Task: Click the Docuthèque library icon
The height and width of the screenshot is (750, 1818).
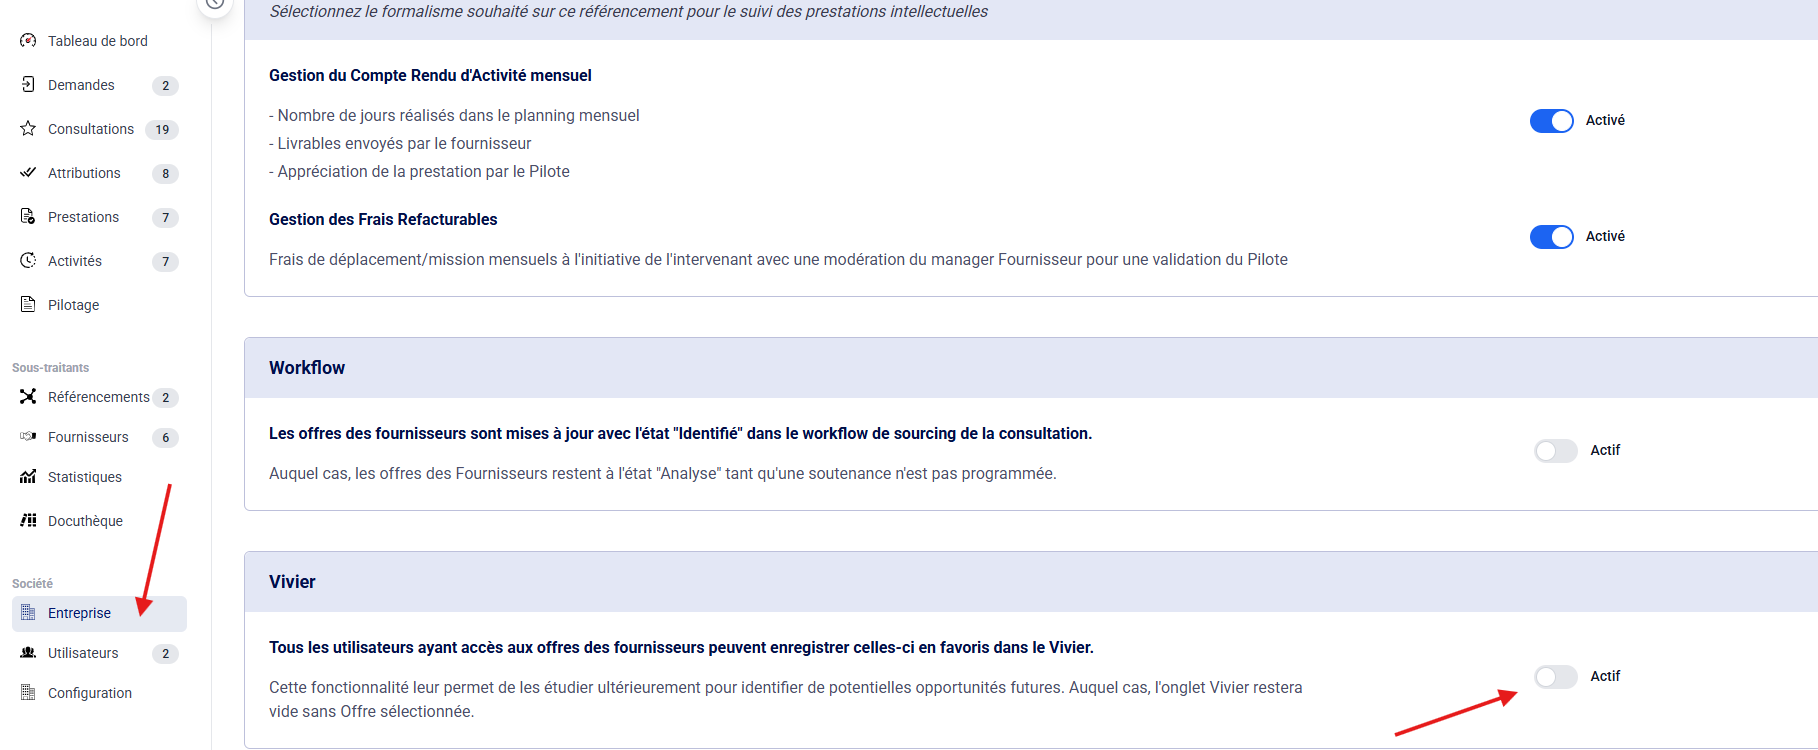Action: coord(28,521)
